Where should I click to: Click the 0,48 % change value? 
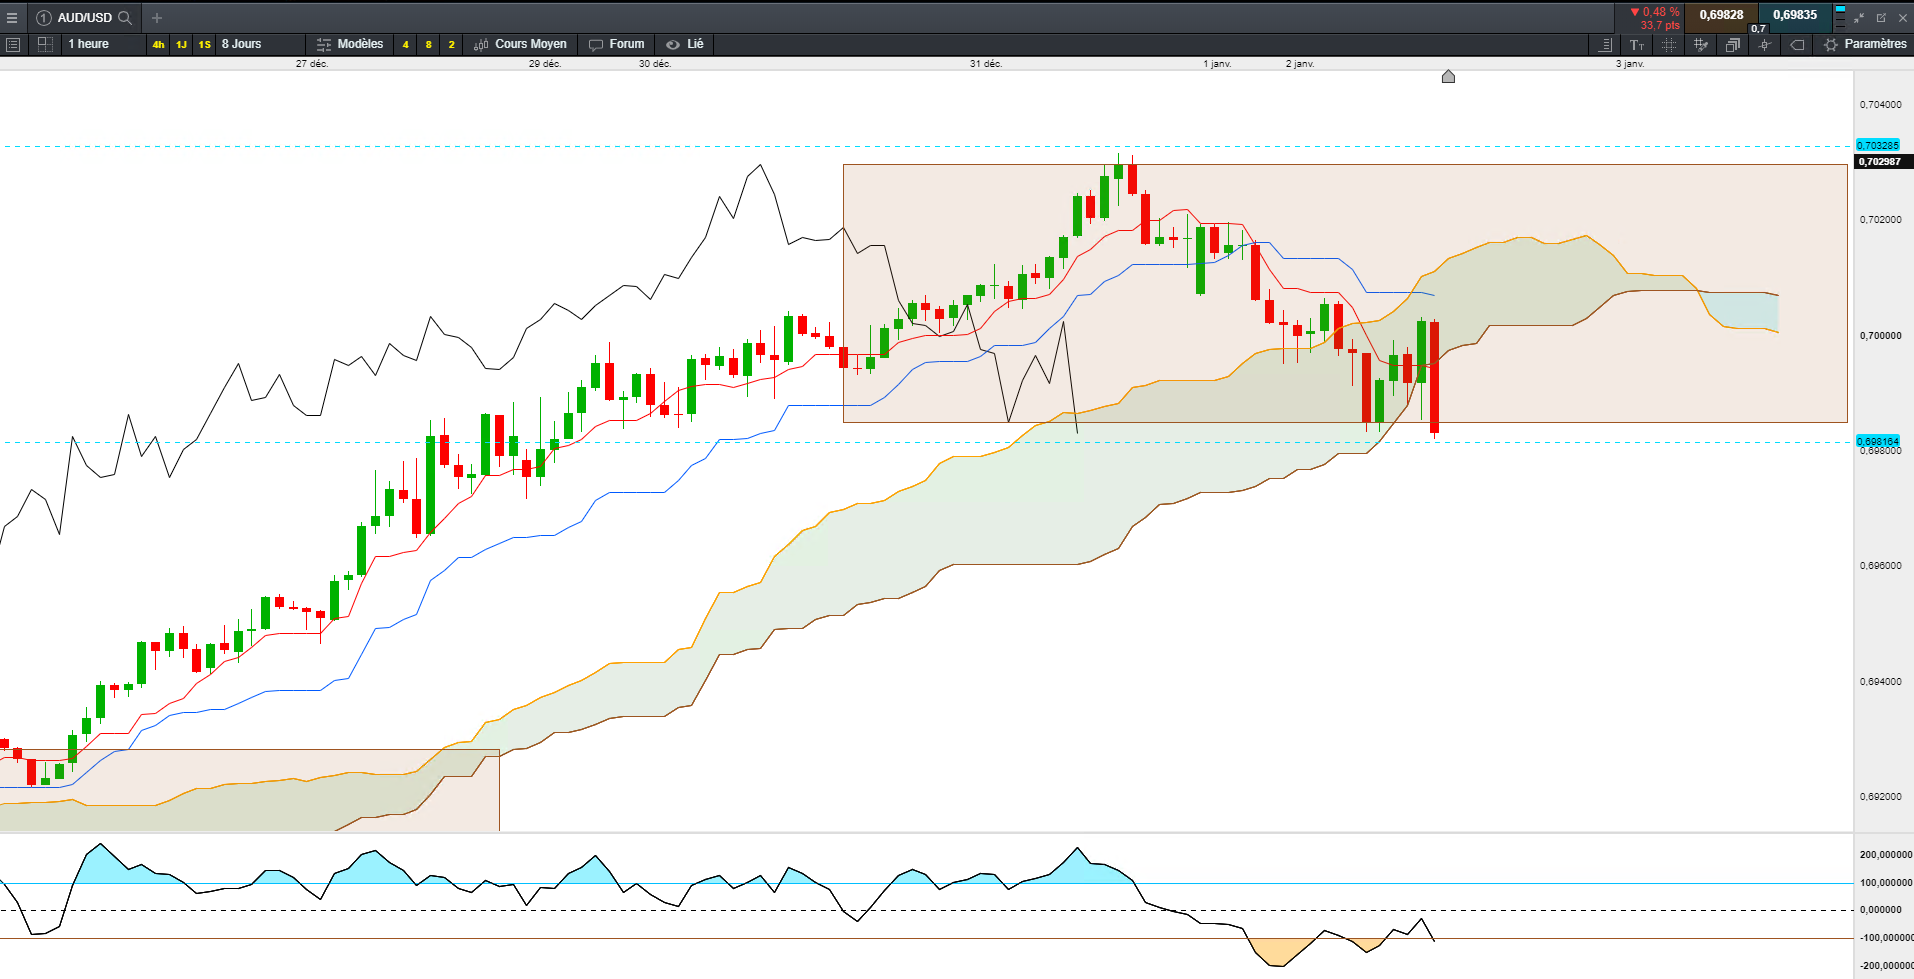point(1661,12)
